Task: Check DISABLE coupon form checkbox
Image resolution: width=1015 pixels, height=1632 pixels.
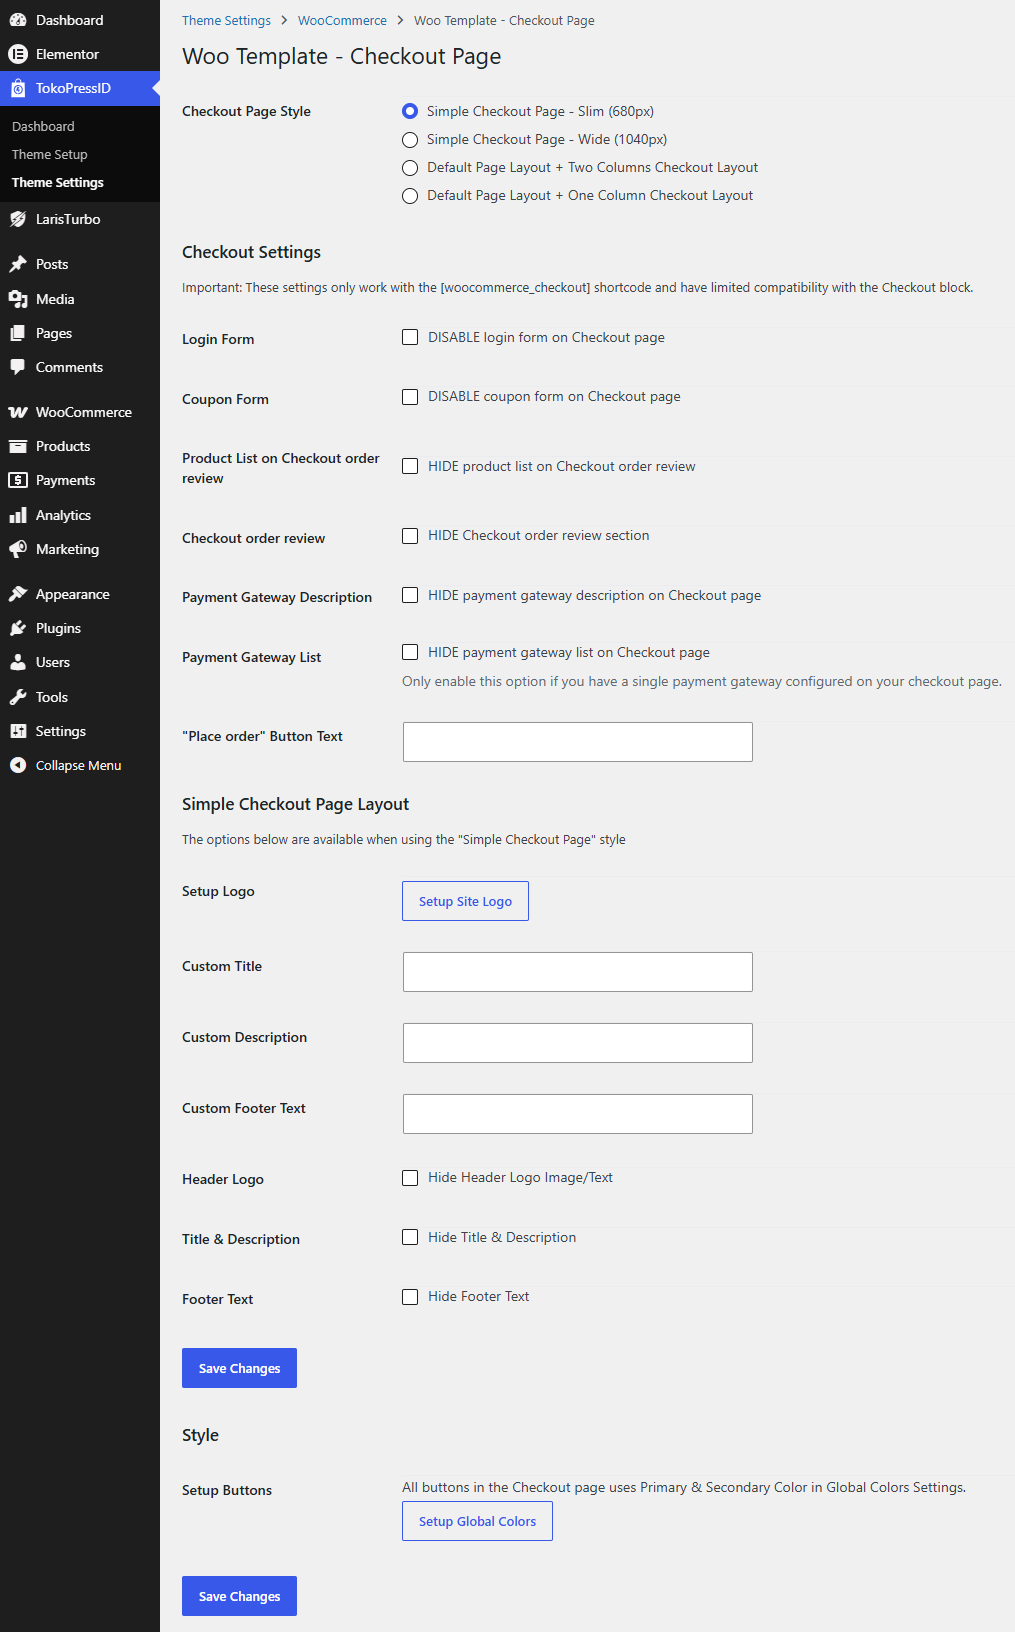Action: [x=410, y=397]
